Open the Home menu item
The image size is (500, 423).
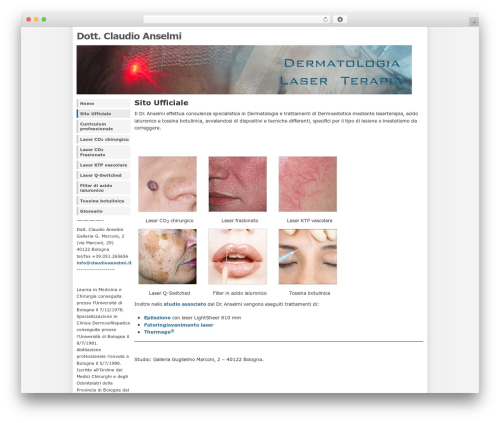[x=104, y=103]
